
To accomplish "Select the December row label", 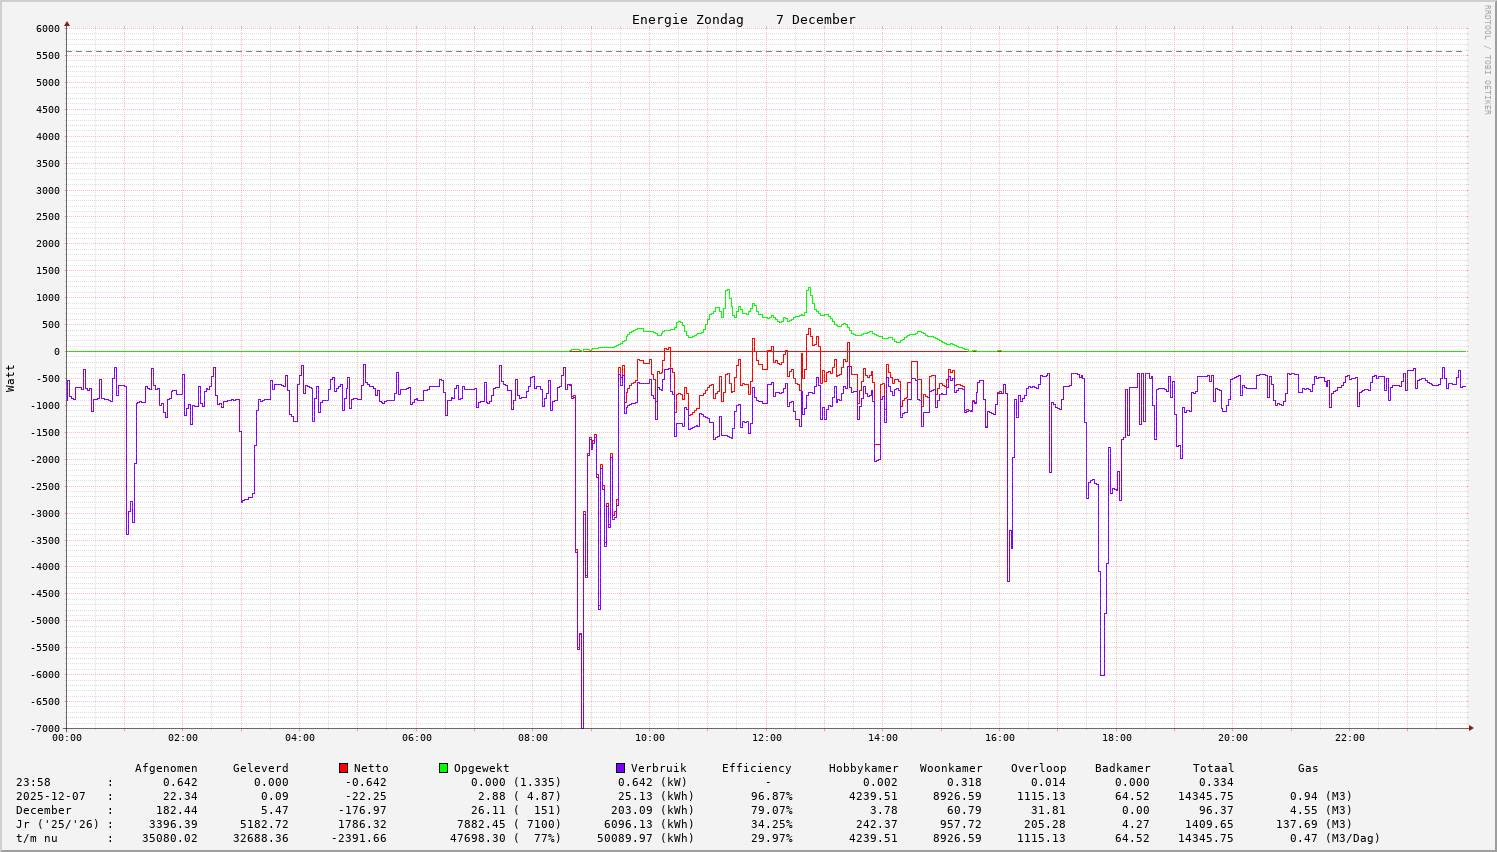I will (44, 810).
